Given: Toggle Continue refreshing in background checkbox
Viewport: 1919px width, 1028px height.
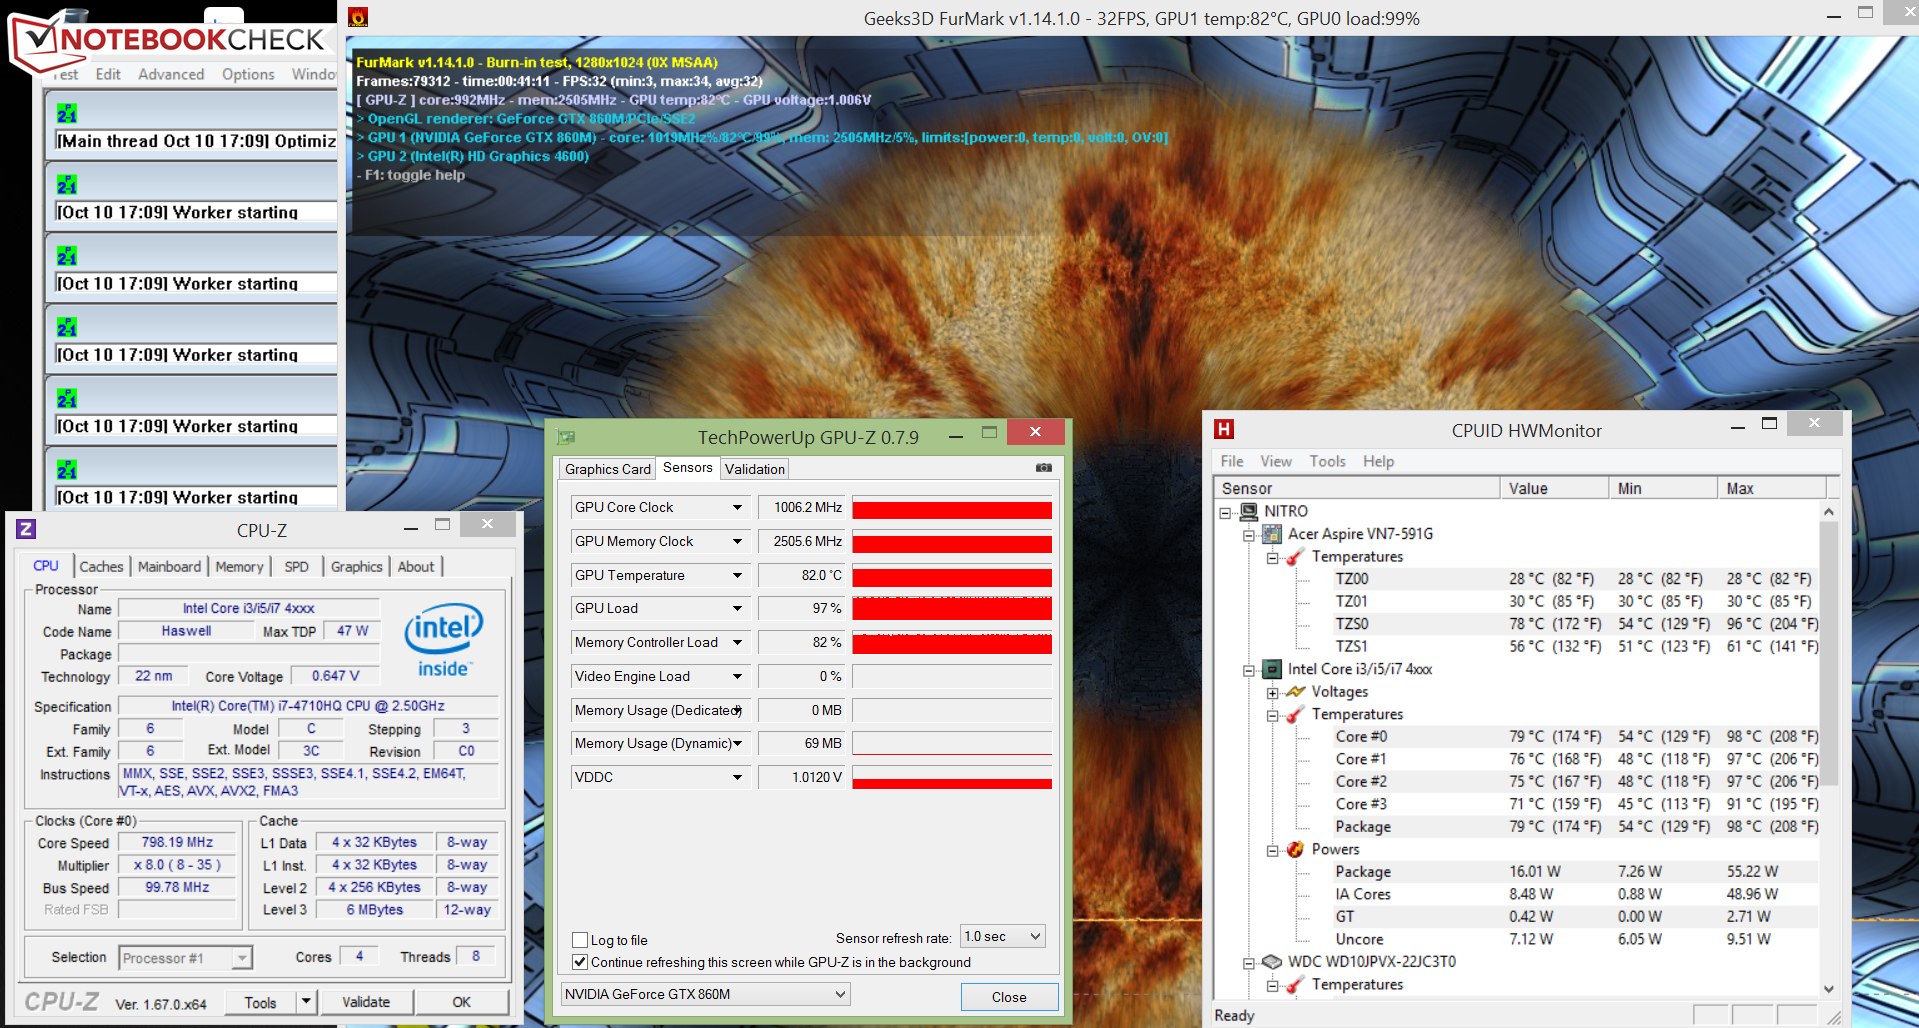Looking at the screenshot, I should (579, 962).
